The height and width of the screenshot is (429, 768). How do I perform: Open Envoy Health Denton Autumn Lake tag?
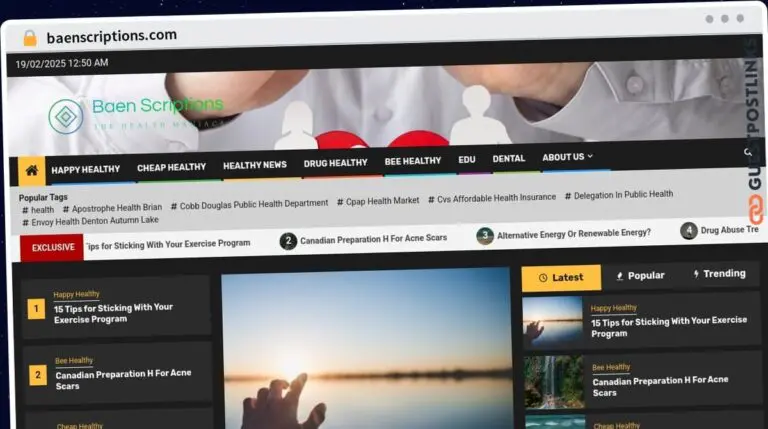pos(90,221)
